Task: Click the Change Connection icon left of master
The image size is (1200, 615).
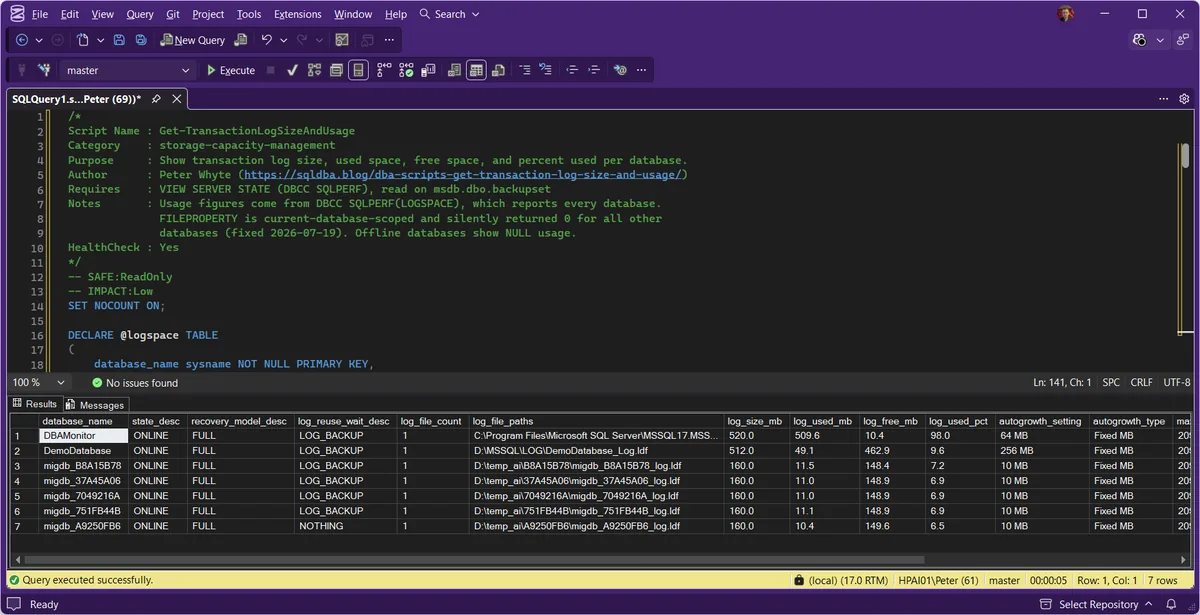Action: [x=44, y=70]
